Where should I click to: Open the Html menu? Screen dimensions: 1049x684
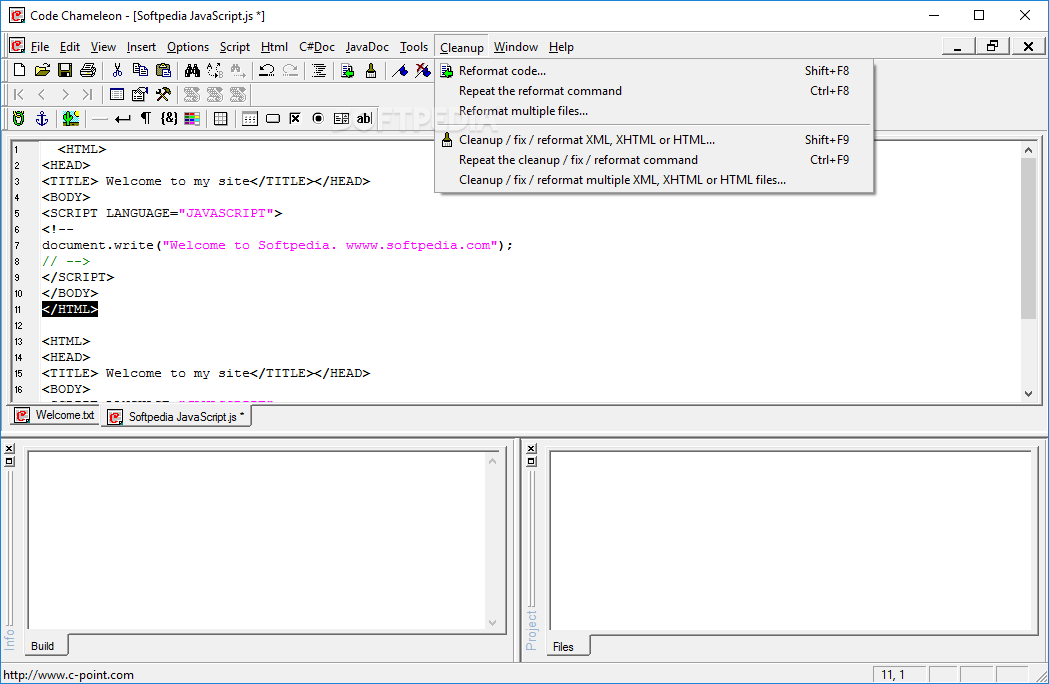point(274,47)
